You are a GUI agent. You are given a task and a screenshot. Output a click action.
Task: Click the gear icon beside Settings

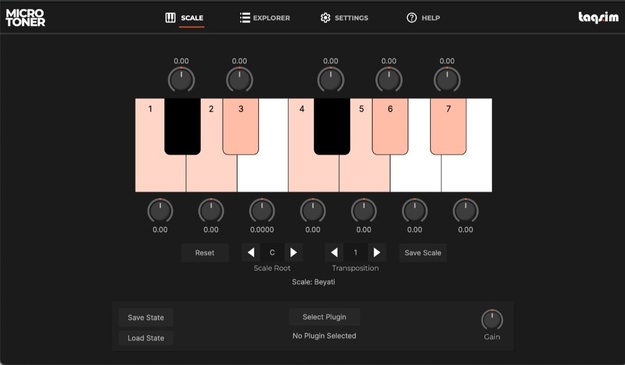[x=326, y=18]
